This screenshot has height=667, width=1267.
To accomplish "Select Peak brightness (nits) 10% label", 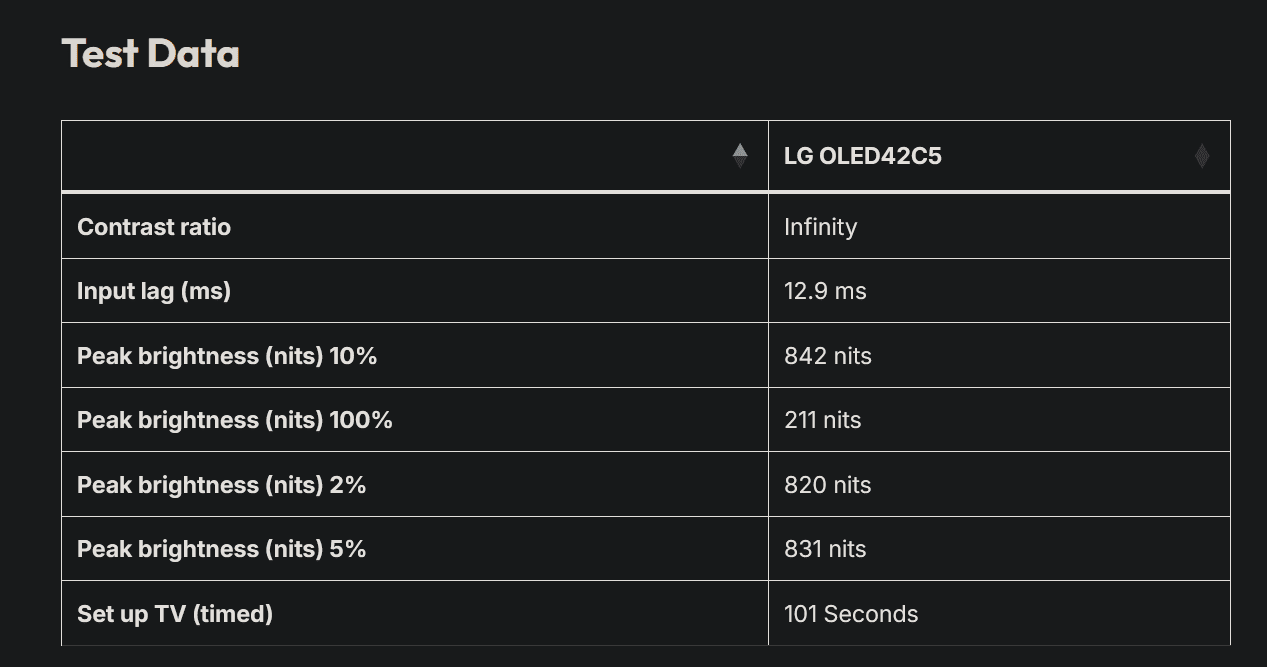I will pos(227,356).
